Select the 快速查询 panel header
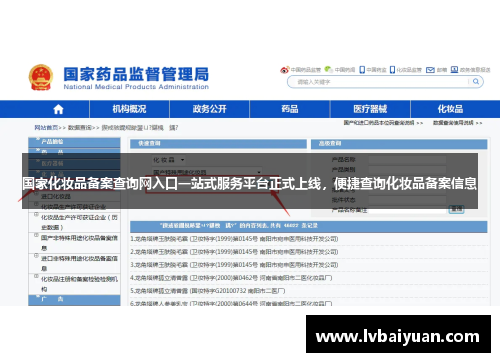The image size is (500, 362). 218,144
